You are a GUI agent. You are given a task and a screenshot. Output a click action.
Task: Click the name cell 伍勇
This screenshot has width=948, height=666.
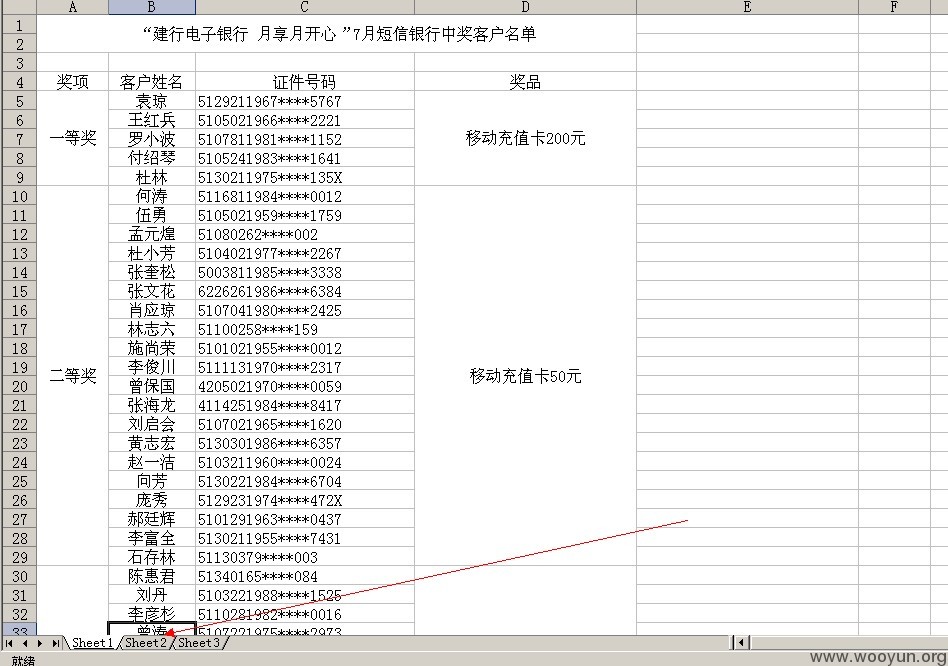pyautogui.click(x=152, y=215)
